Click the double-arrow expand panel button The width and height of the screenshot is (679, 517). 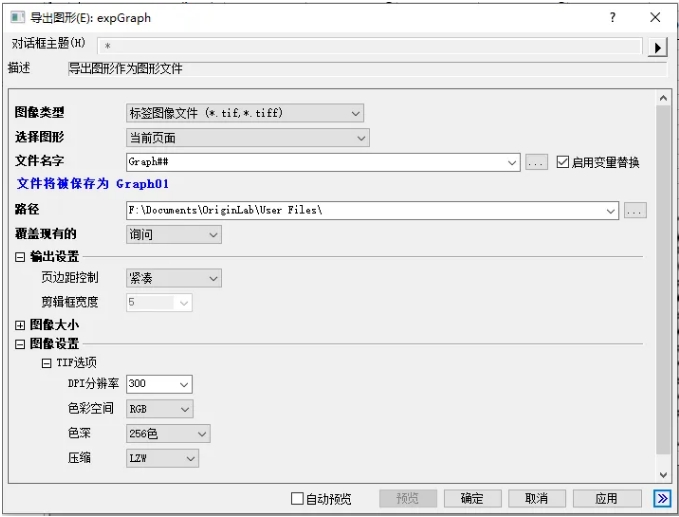(662, 498)
